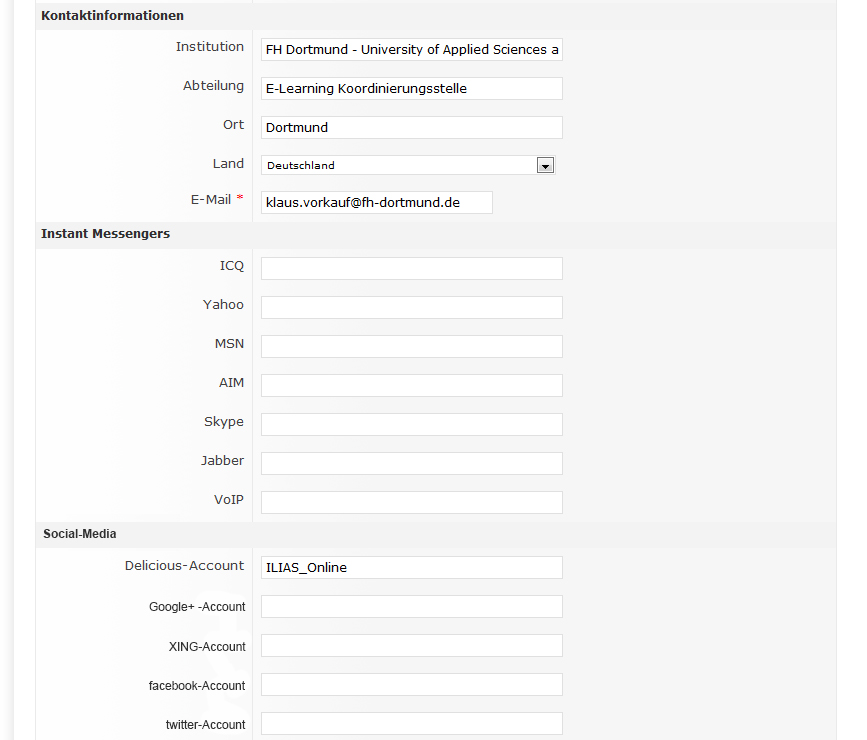
Task: Open the Land country dropdown arrow
Action: coord(545,166)
